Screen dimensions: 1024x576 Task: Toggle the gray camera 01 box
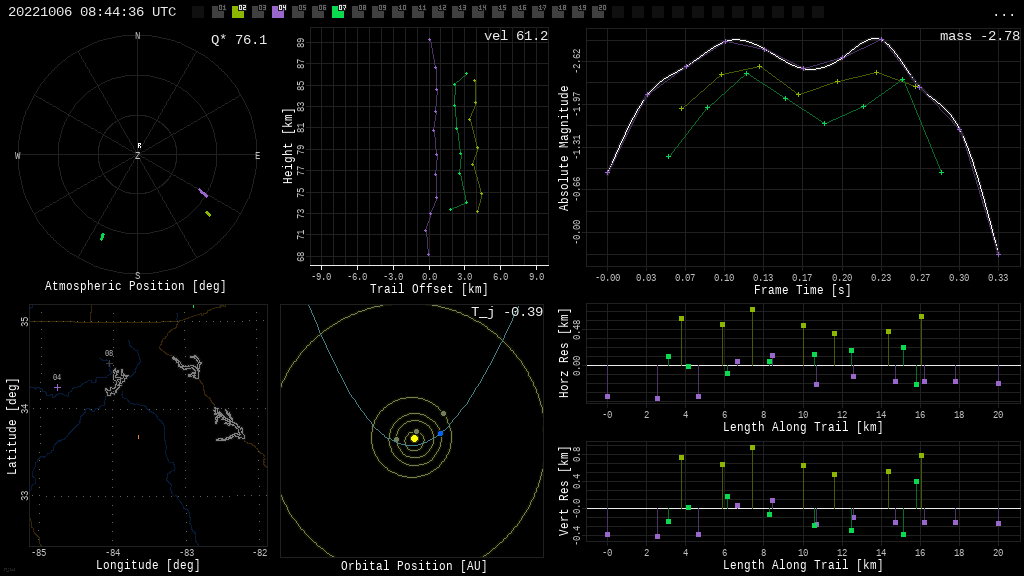coord(218,12)
